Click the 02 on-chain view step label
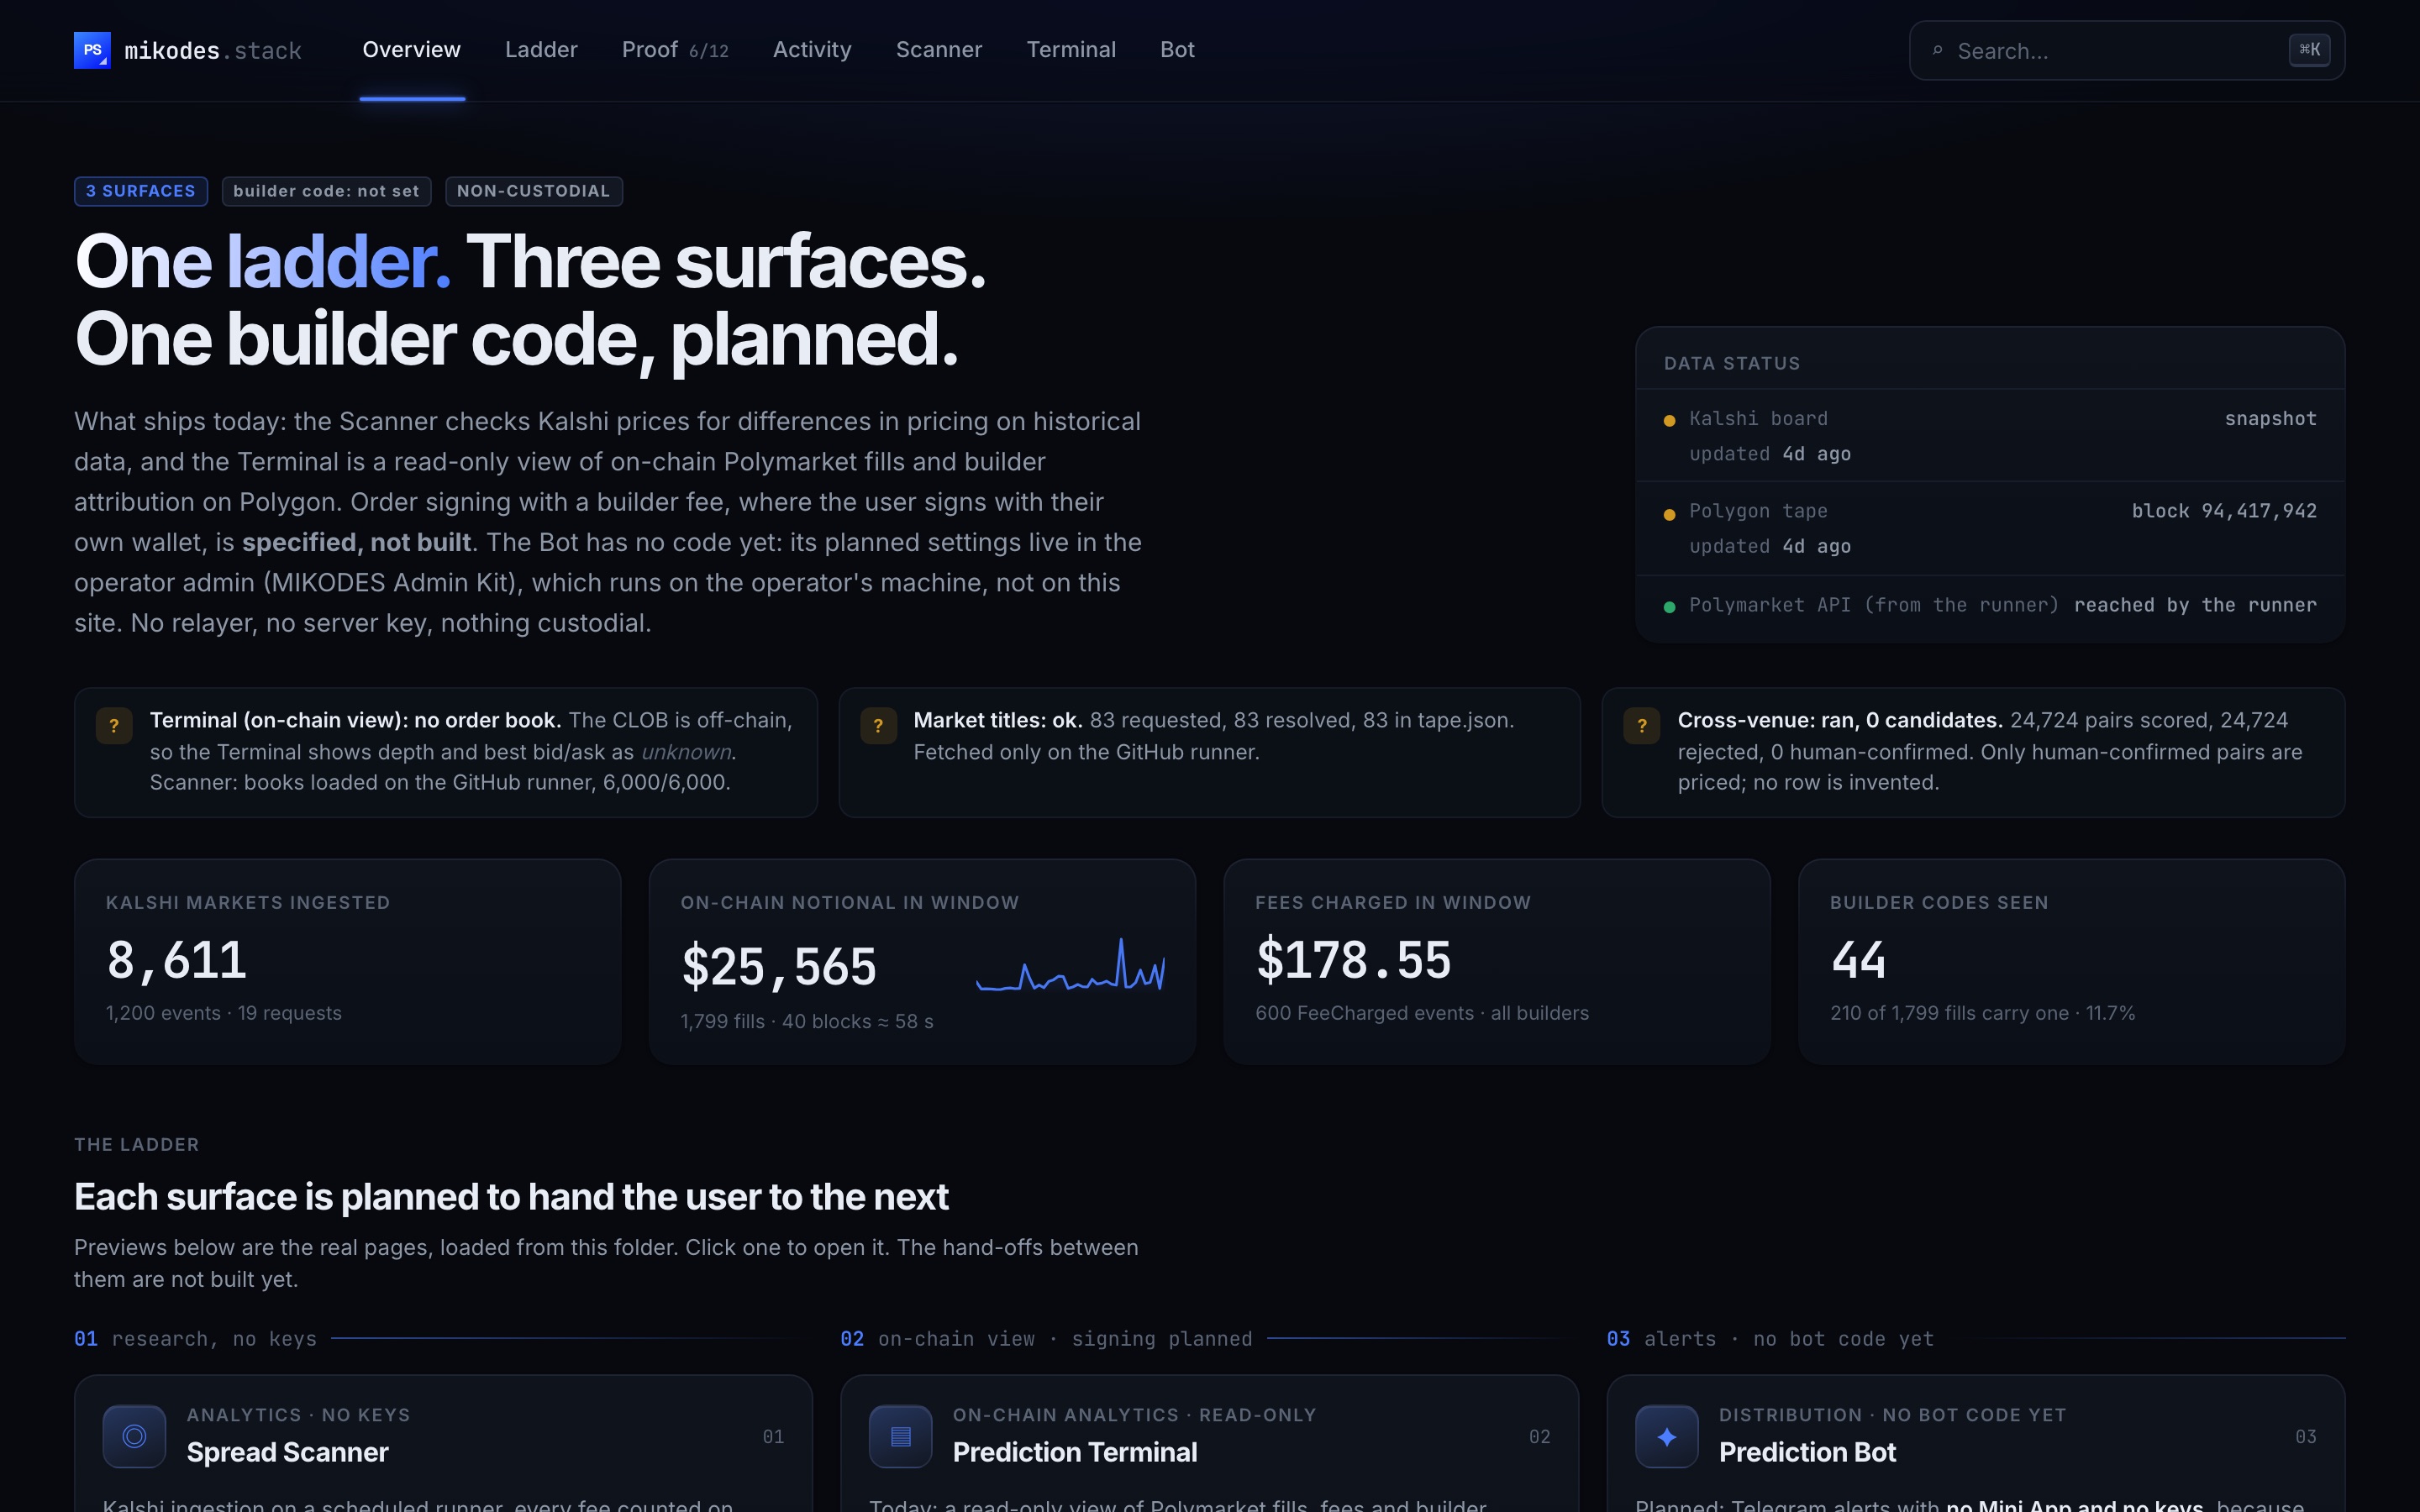Image resolution: width=2420 pixels, height=1512 pixels. pyautogui.click(x=1046, y=1339)
